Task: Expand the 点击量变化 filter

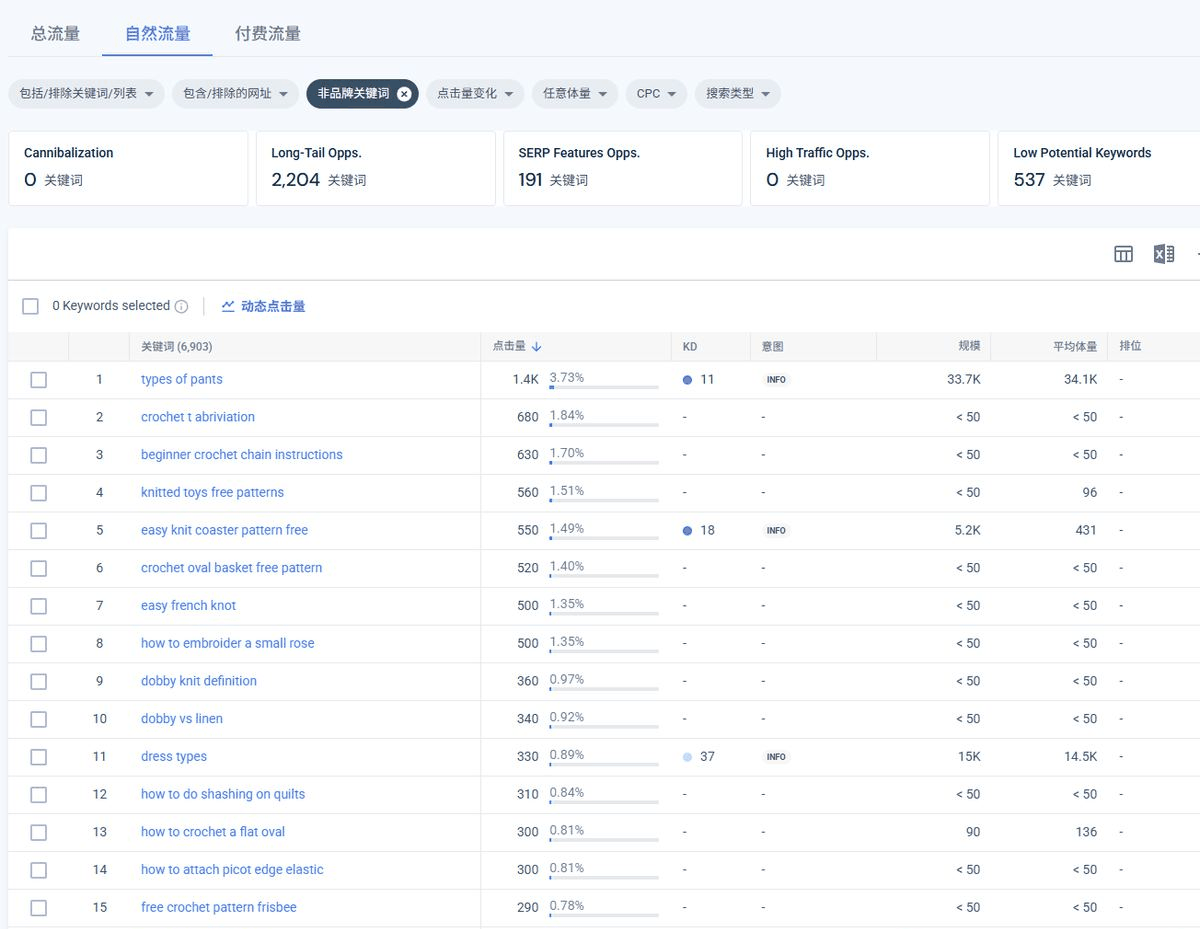Action: tap(475, 94)
